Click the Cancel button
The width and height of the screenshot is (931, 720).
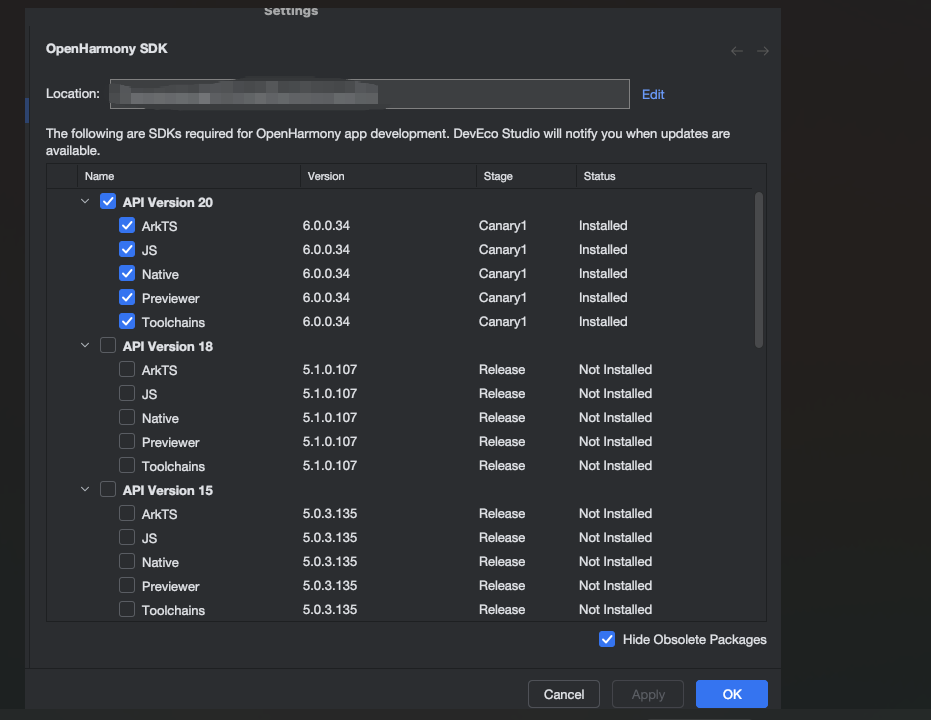[563, 694]
